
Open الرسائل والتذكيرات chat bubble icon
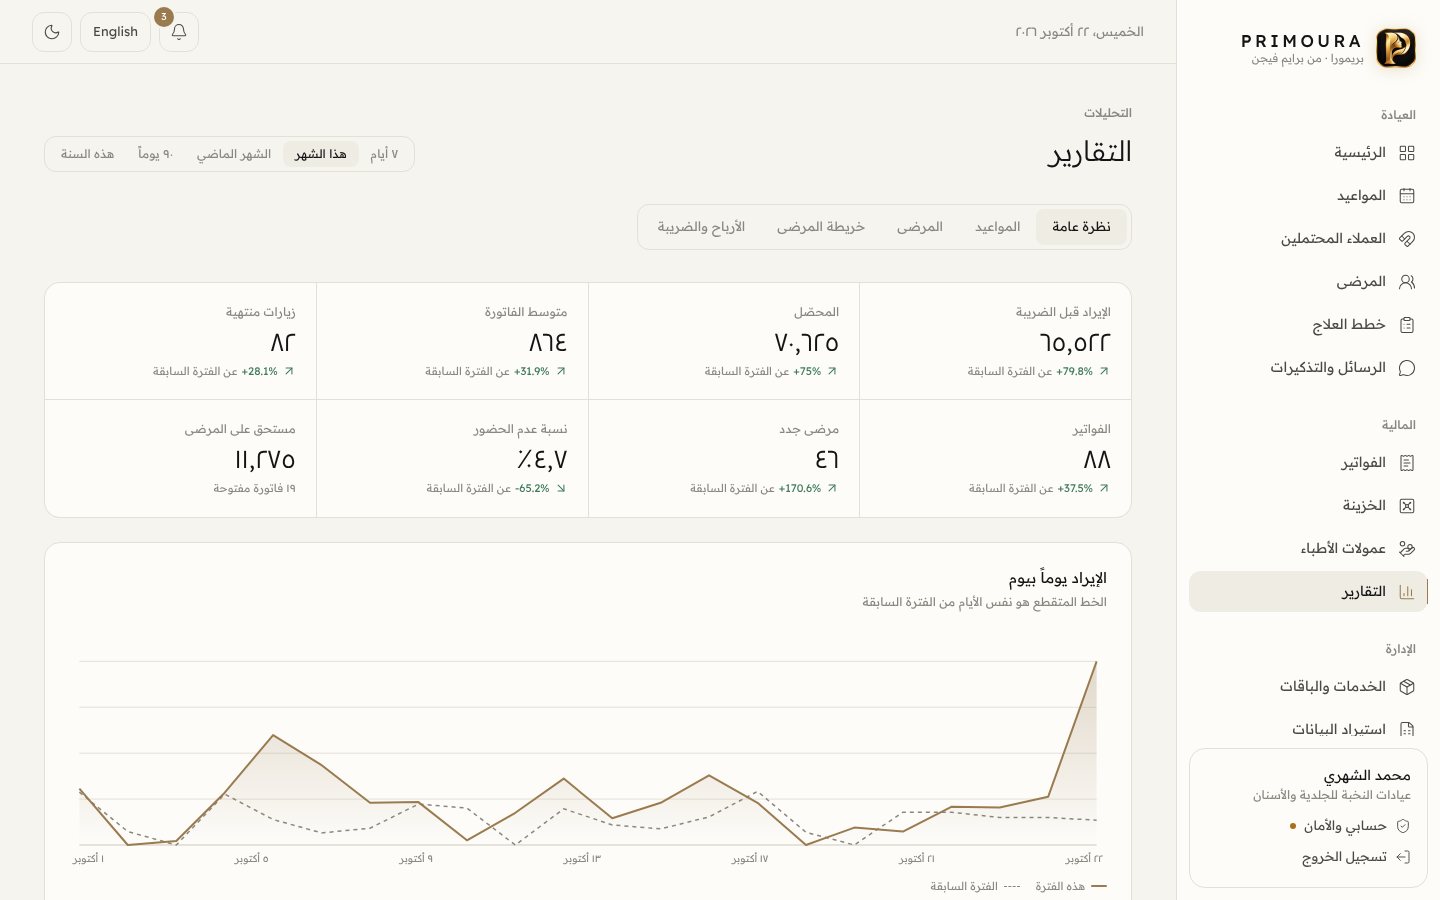point(1407,368)
